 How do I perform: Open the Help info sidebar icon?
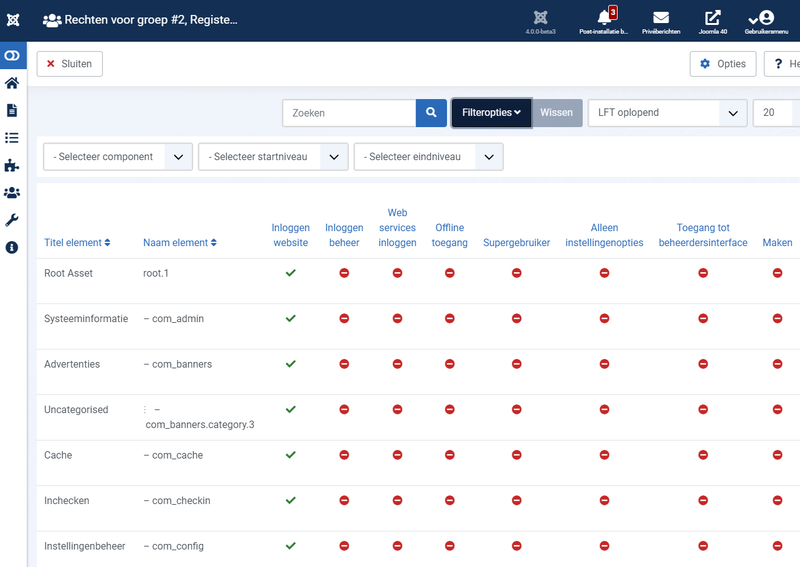click(12, 248)
